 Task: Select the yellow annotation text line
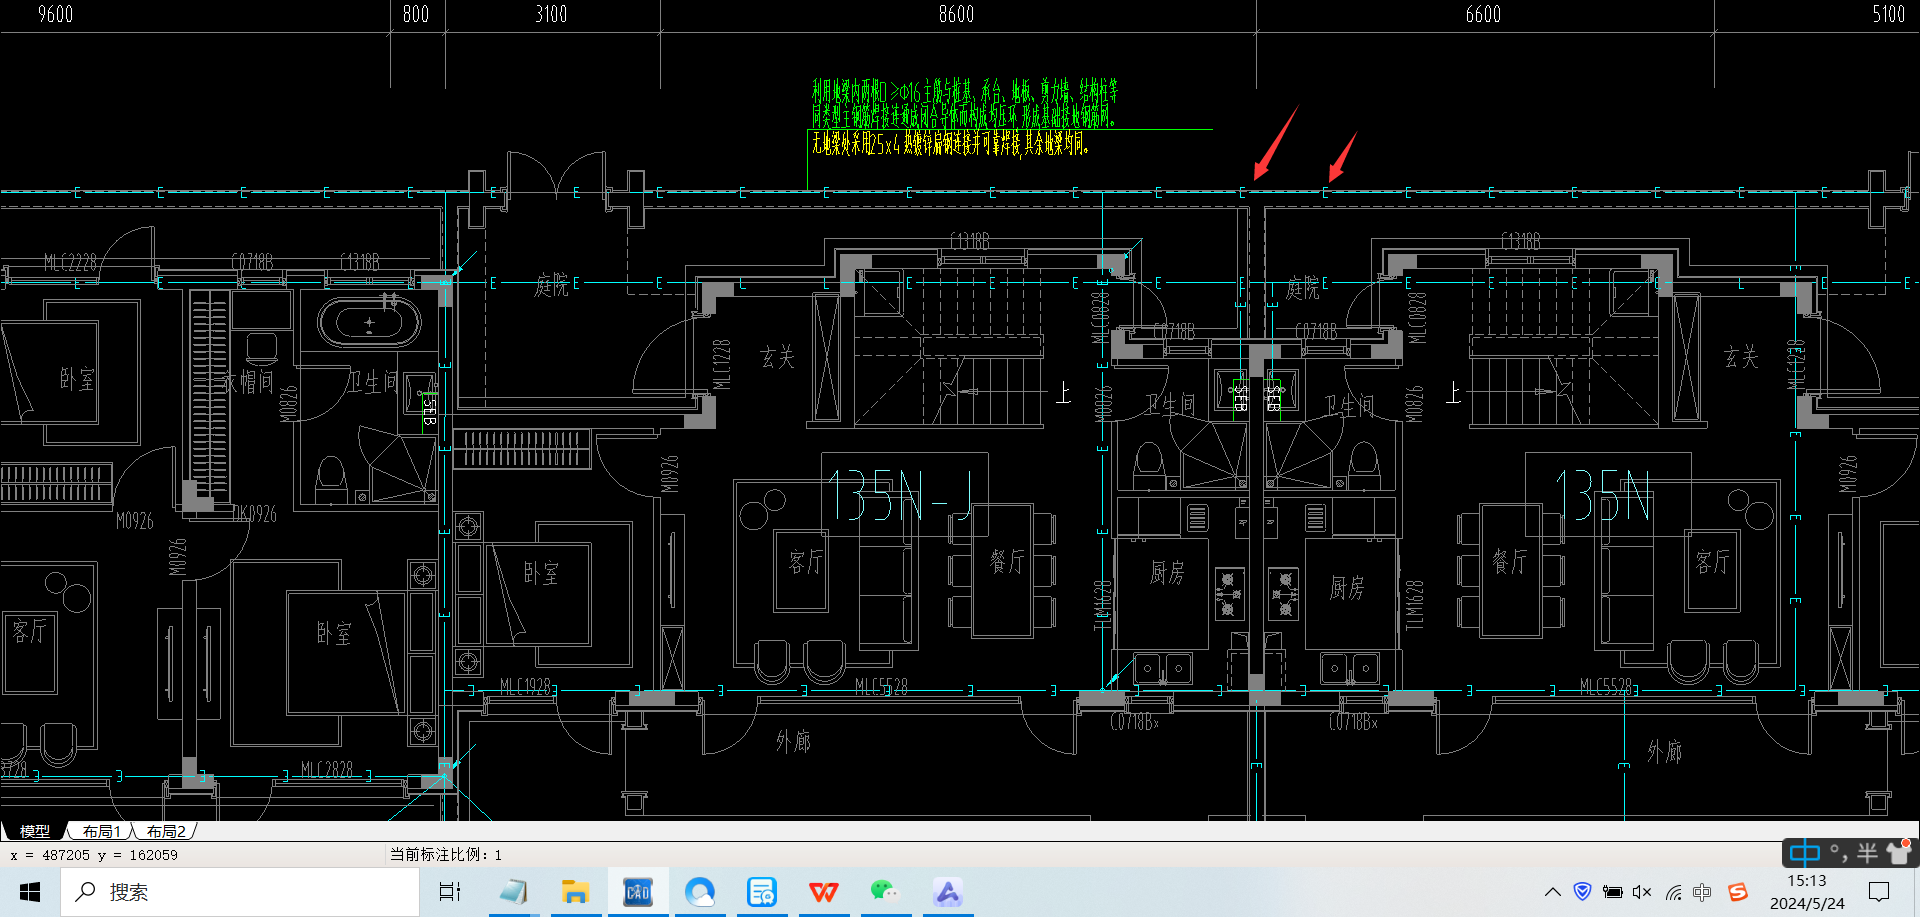coord(949,144)
